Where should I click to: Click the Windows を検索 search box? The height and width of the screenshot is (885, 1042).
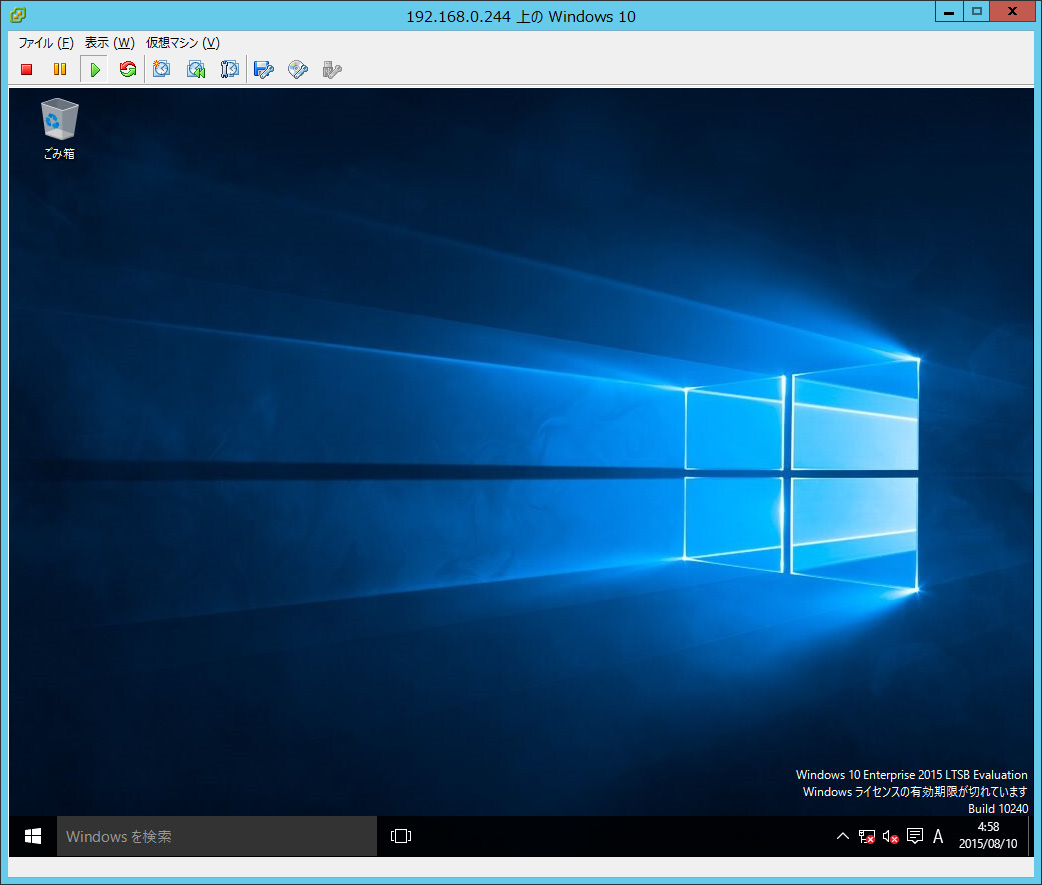point(217,836)
